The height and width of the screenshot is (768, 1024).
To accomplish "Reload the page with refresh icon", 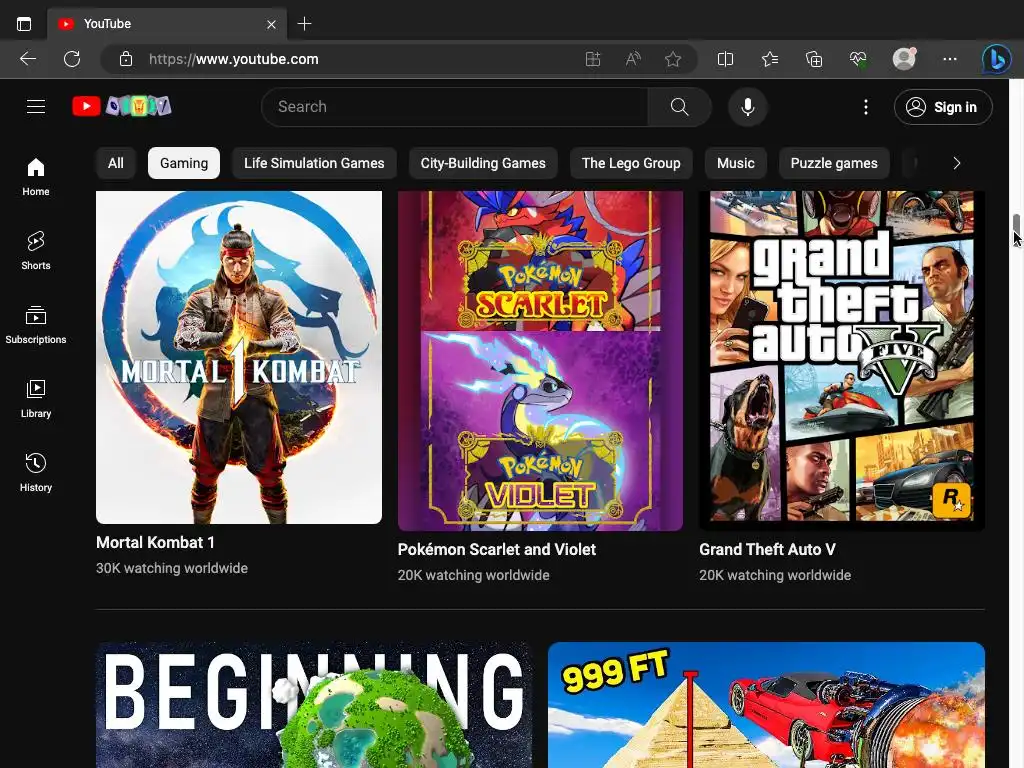I will [x=72, y=59].
